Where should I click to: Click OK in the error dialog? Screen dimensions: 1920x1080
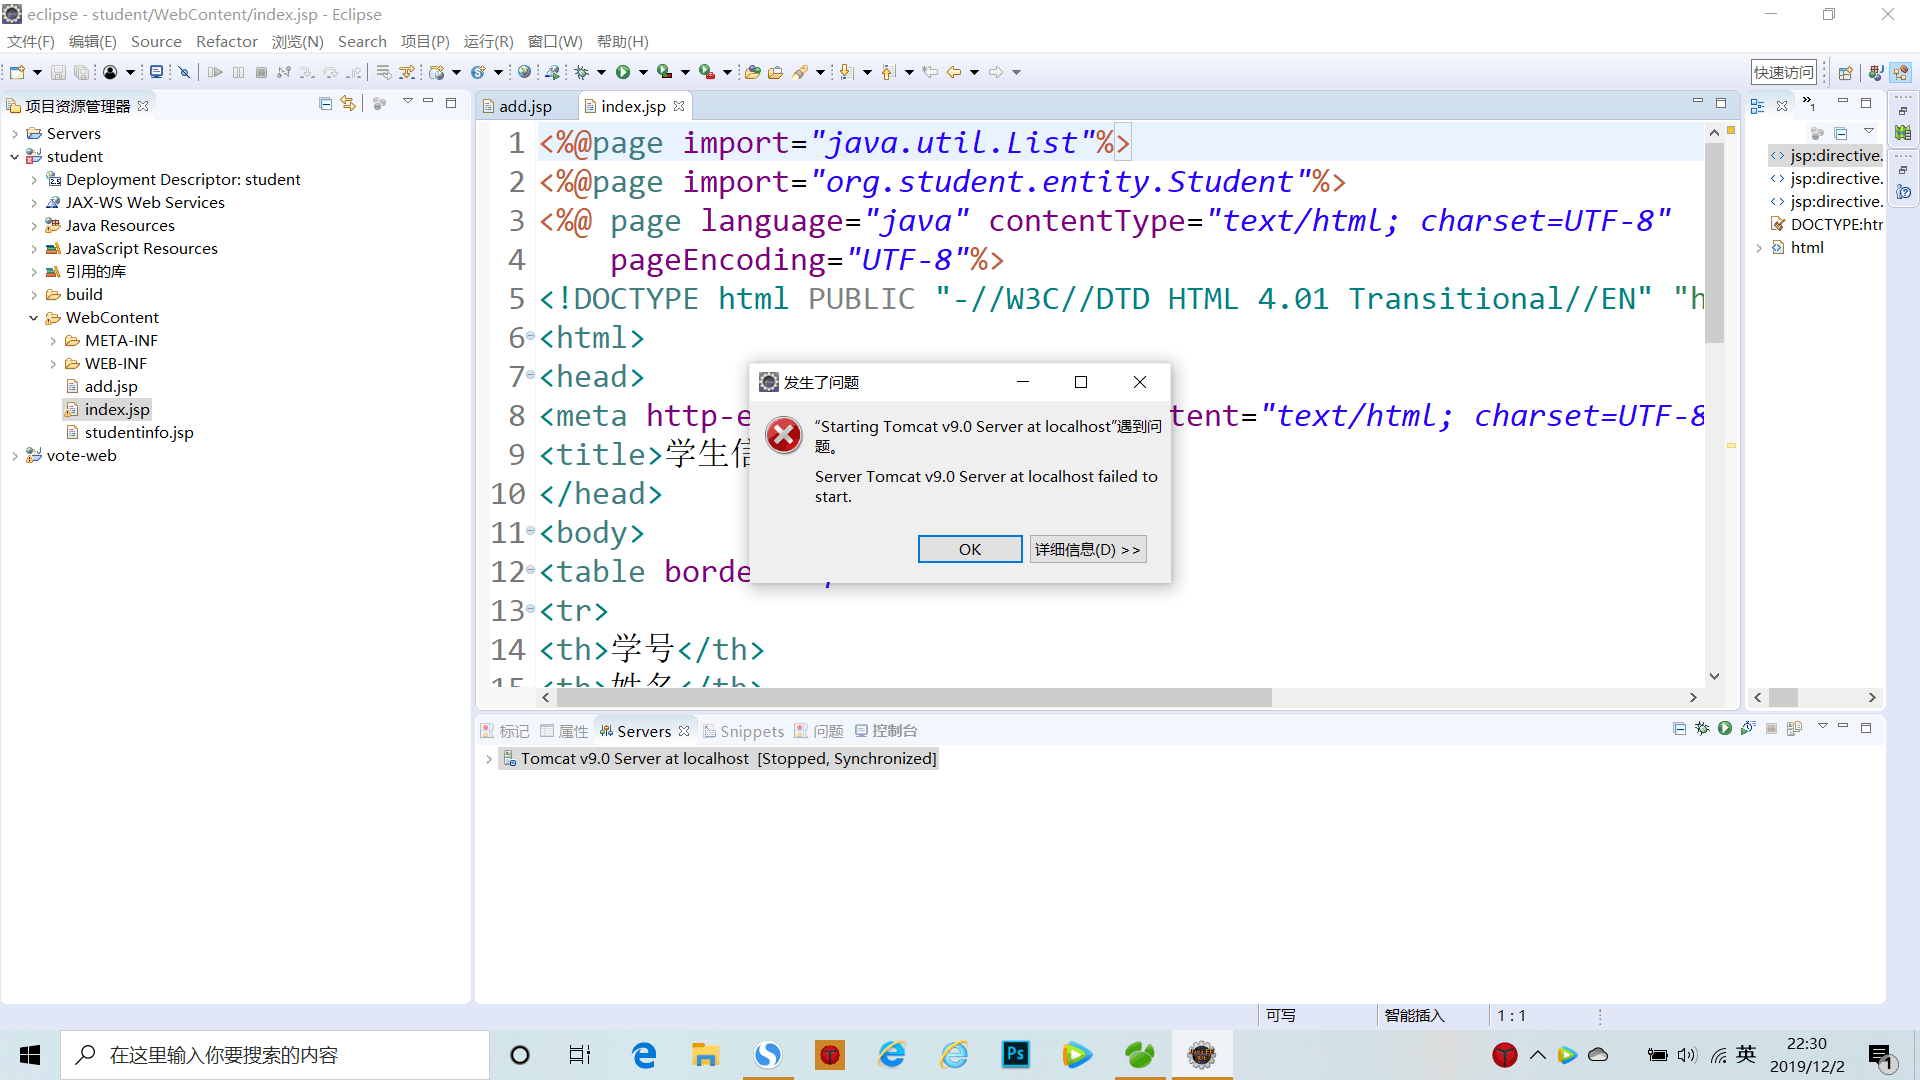click(x=970, y=549)
